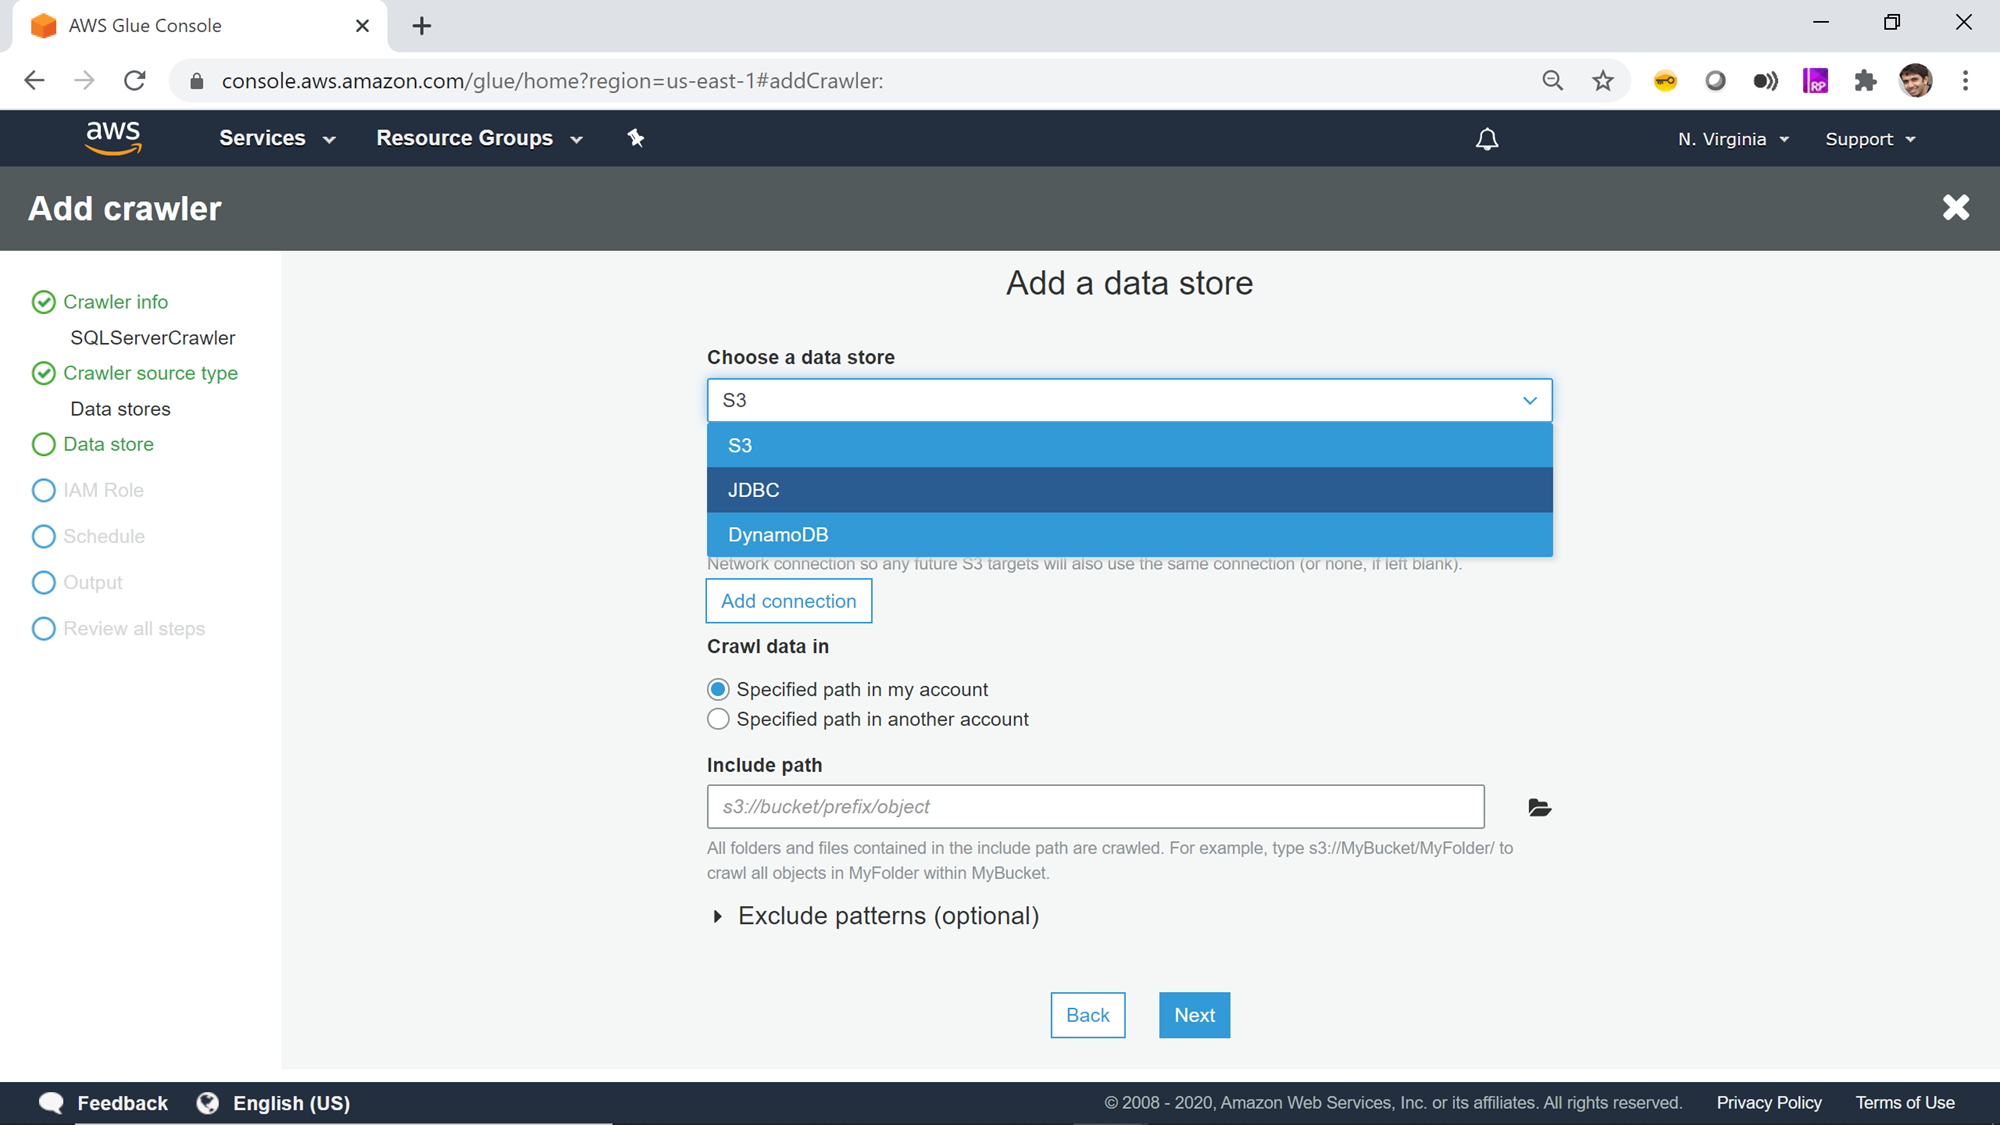
Task: Click the Add connection button
Action: click(x=788, y=601)
